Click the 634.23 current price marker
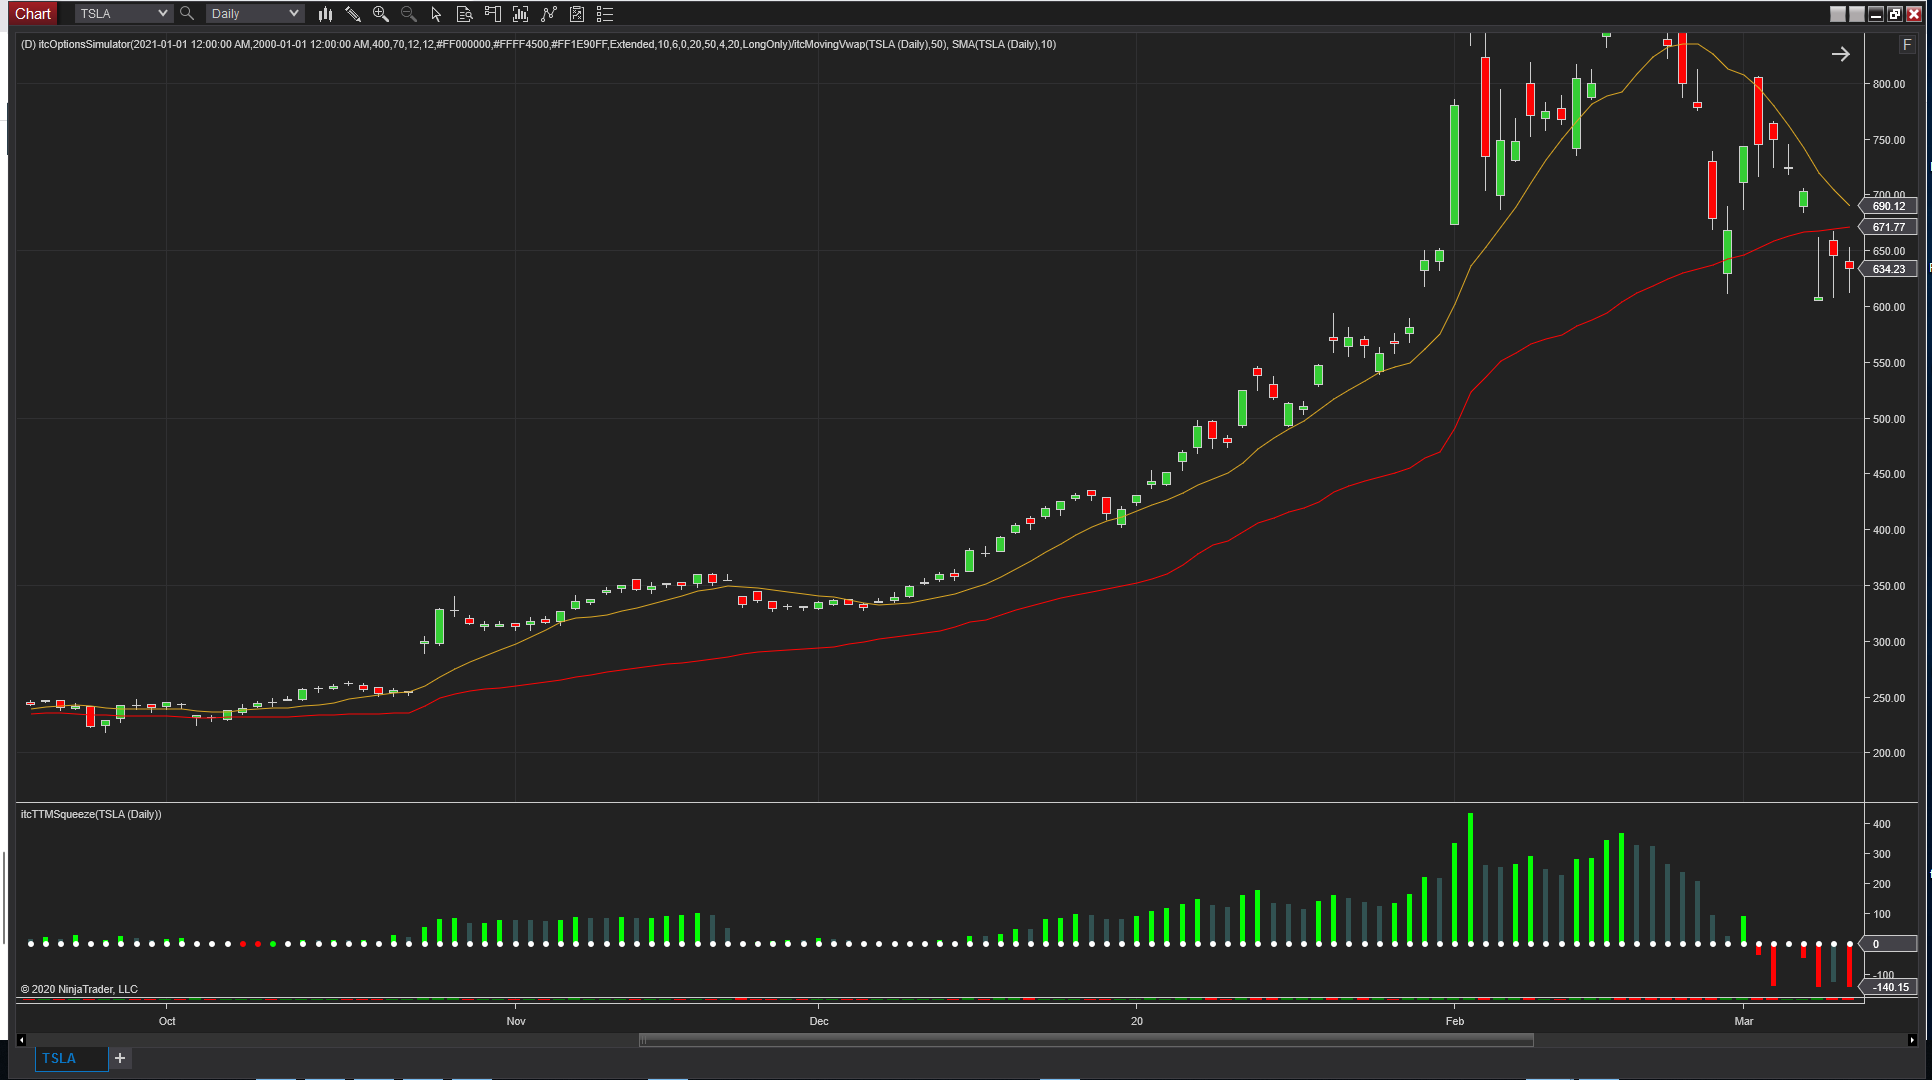Viewport: 1932px width, 1080px height. point(1889,269)
